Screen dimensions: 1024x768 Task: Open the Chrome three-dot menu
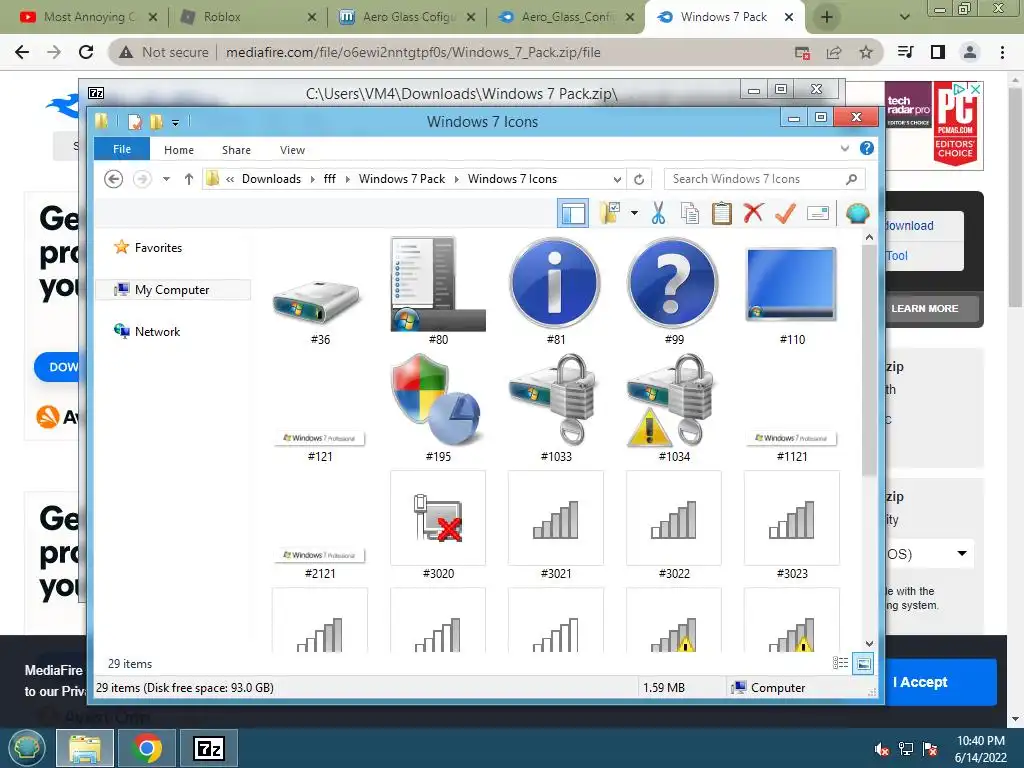pos(1002,52)
